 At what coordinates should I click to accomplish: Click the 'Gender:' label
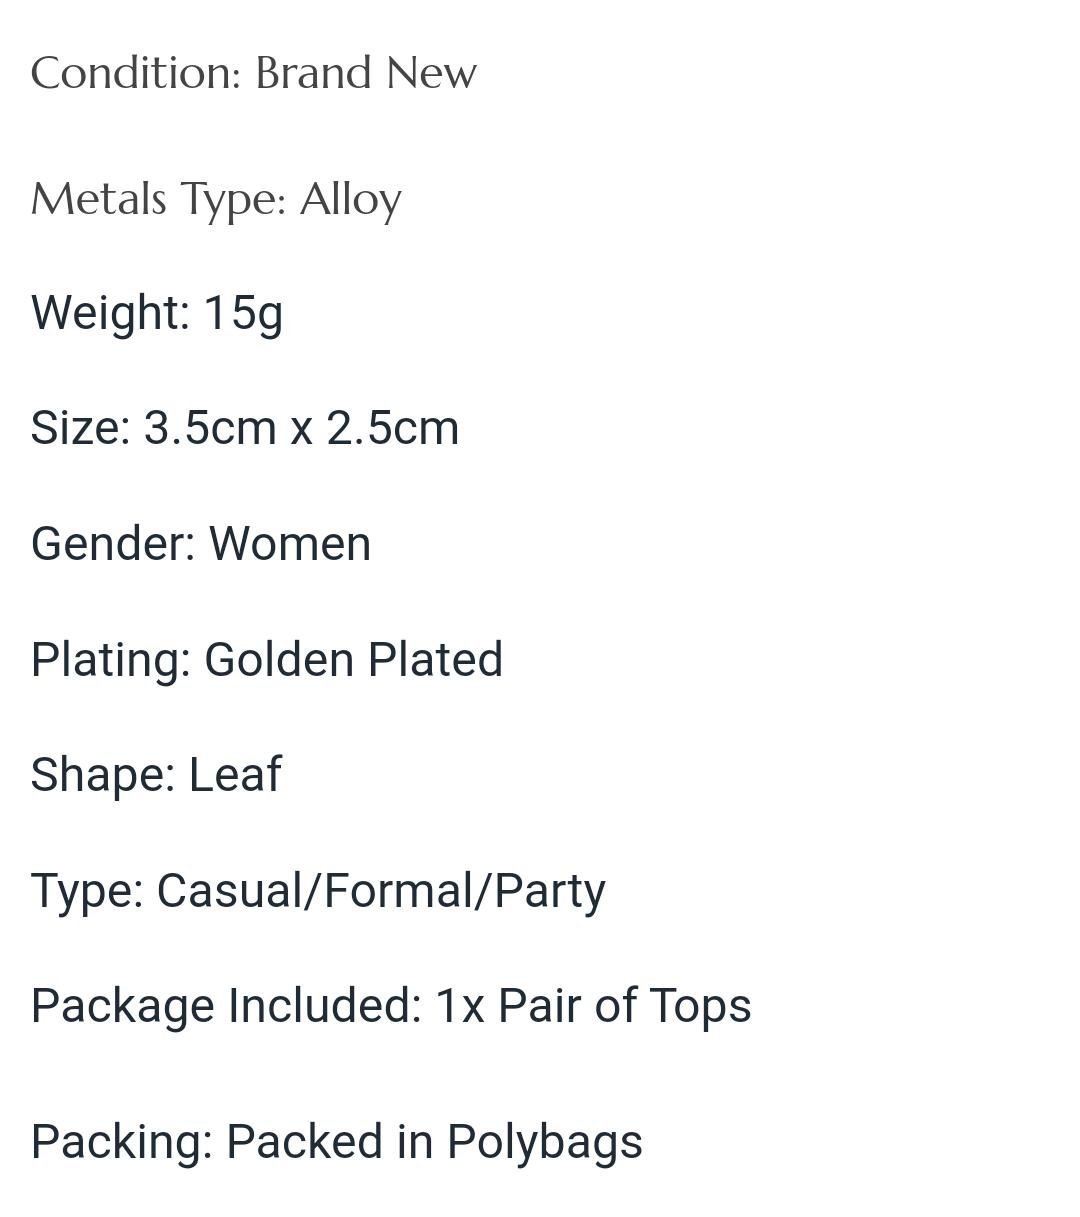pos(113,544)
